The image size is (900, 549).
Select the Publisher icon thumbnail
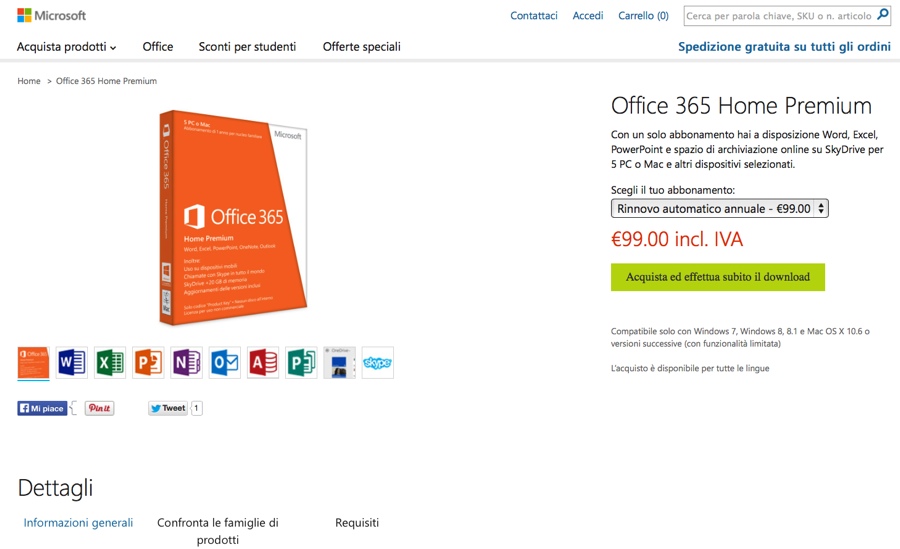(x=301, y=363)
